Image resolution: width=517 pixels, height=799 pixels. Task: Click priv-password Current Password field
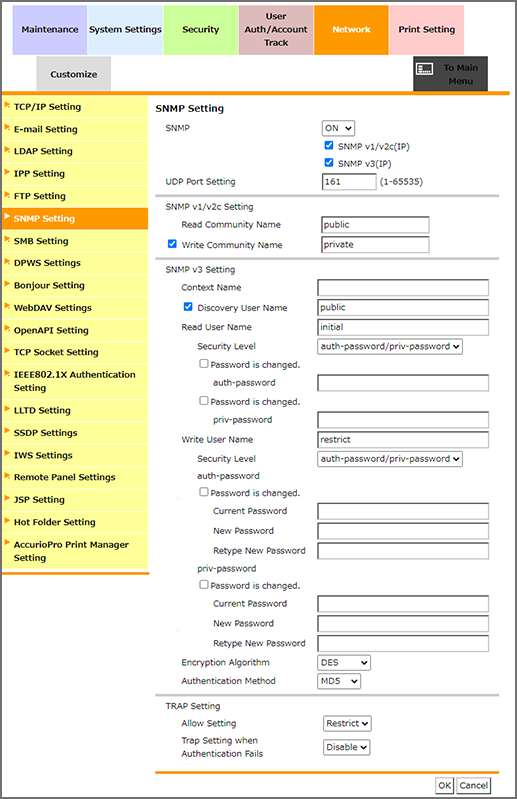(x=403, y=604)
